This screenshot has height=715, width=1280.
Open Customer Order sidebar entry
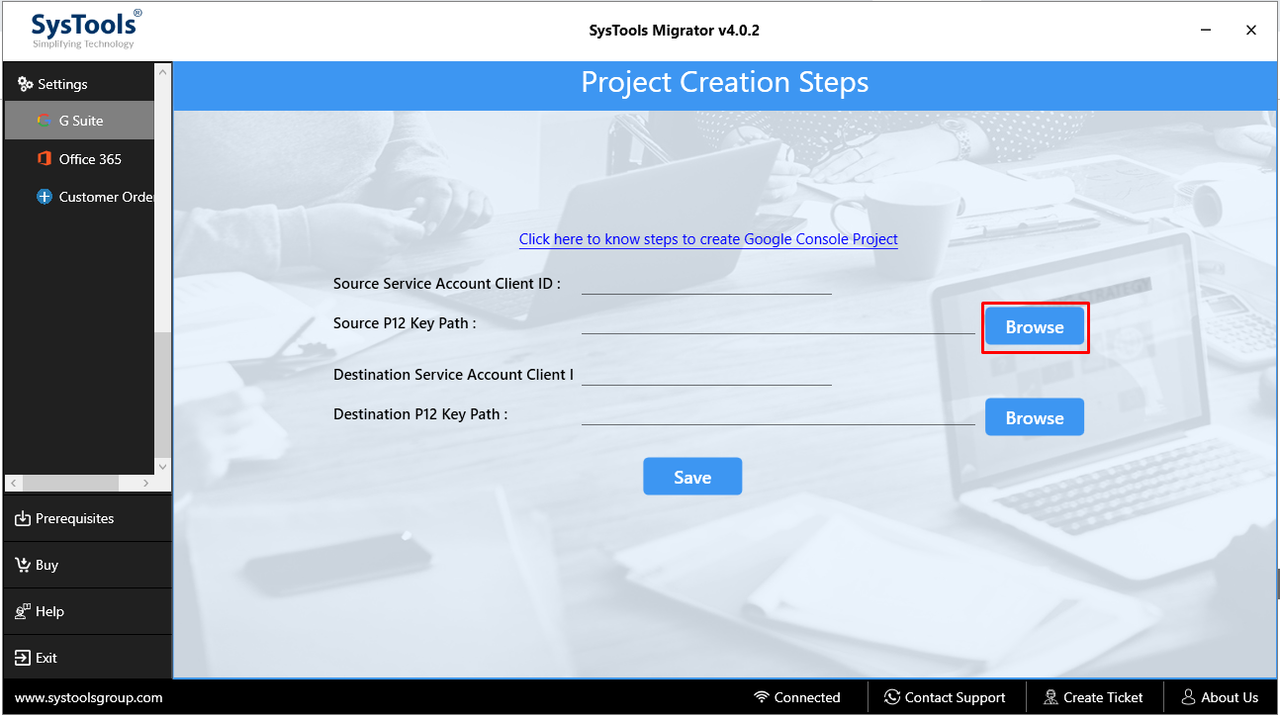coord(106,197)
